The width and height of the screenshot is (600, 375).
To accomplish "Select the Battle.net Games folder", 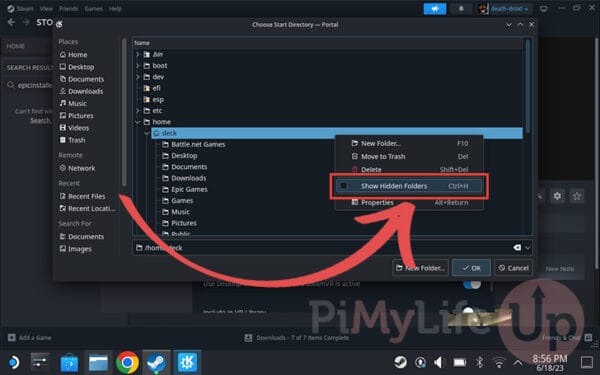I will (x=194, y=145).
